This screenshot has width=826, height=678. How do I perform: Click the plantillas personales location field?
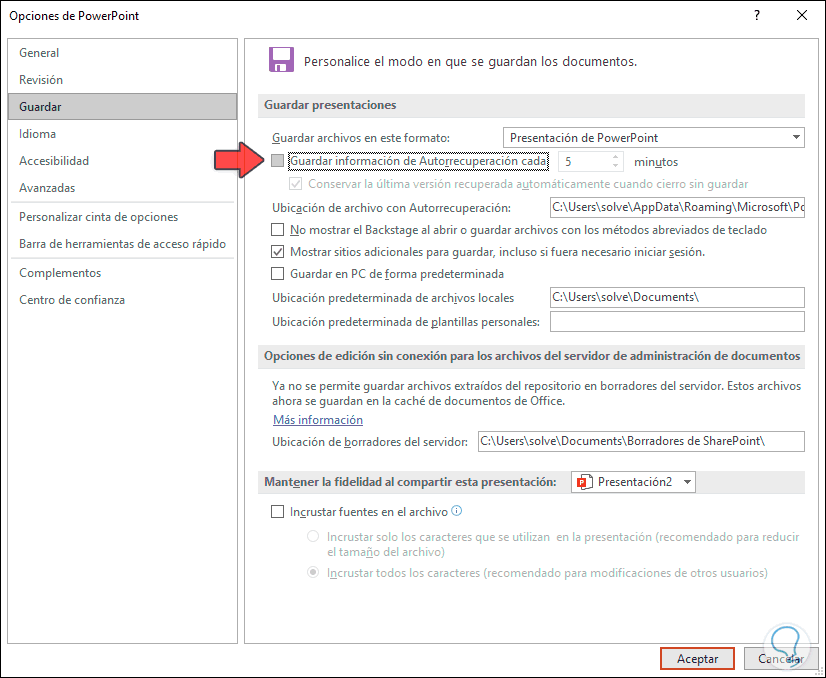(x=677, y=321)
